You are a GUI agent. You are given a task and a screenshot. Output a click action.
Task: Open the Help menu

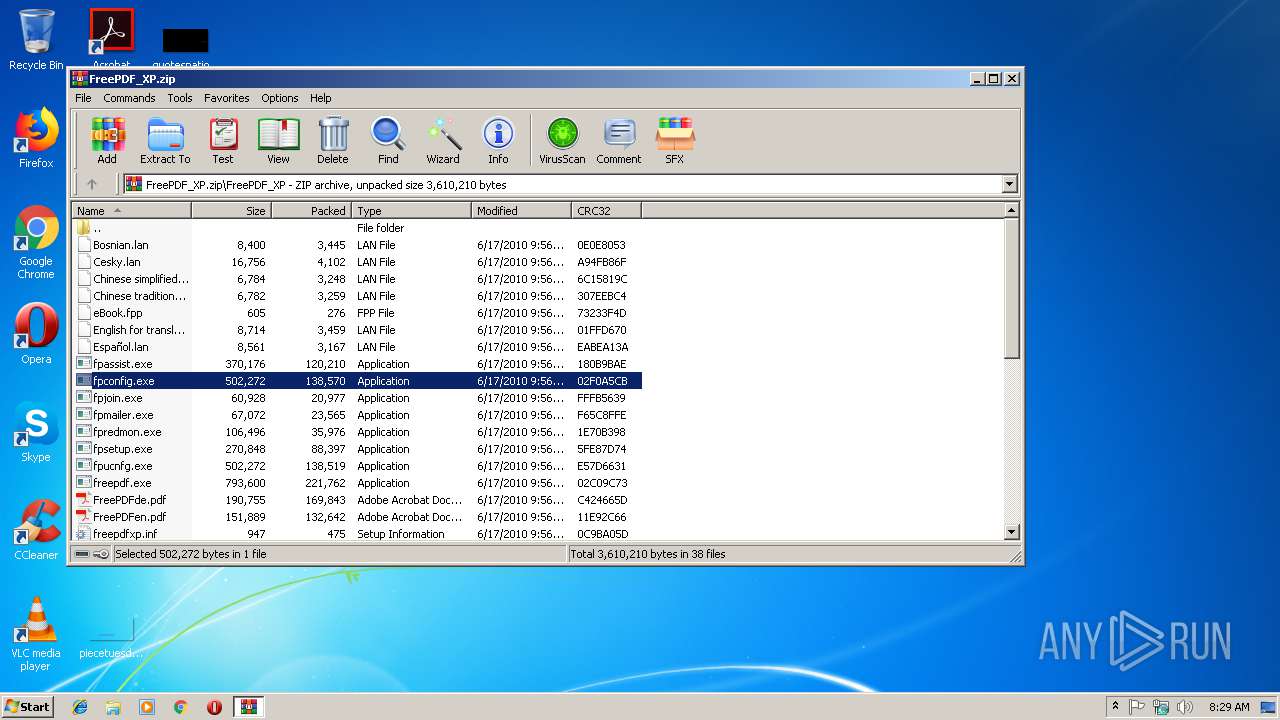pyautogui.click(x=320, y=98)
